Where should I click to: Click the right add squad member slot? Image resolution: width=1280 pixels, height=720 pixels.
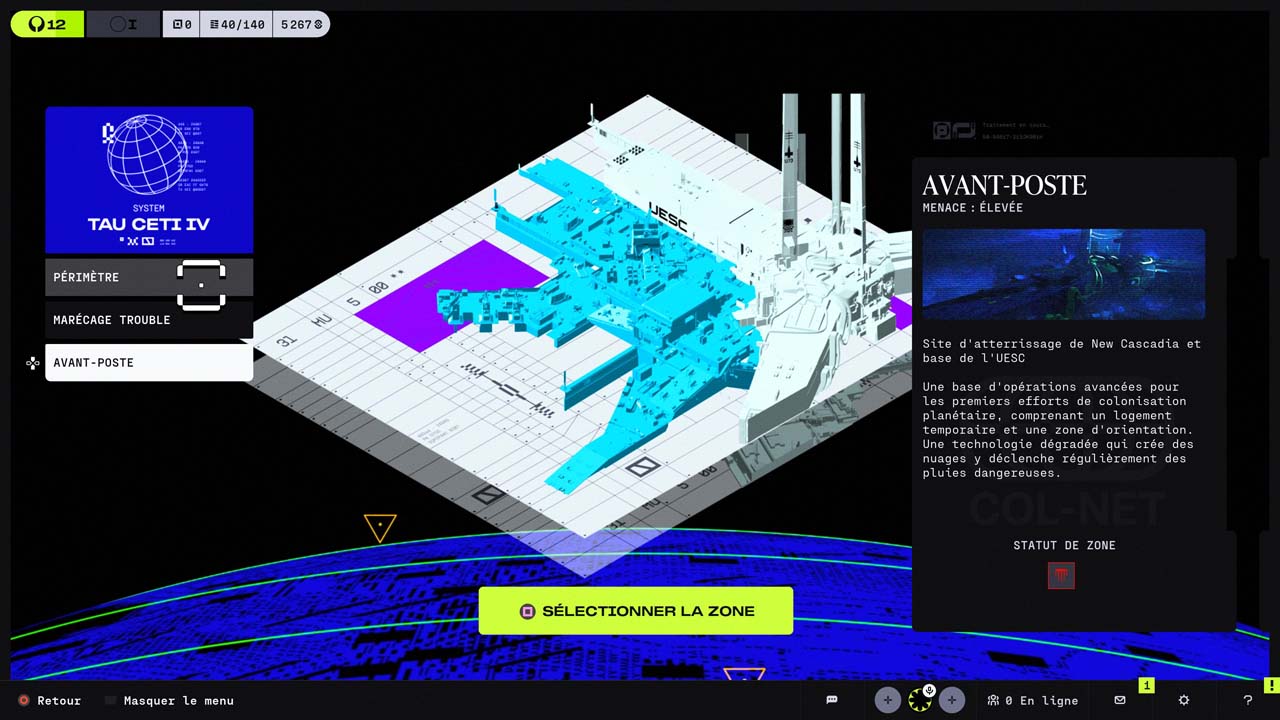[951, 700]
